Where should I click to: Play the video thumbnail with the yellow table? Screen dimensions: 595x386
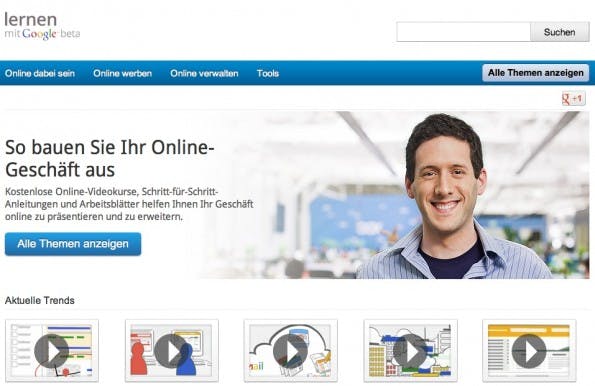click(x=529, y=351)
